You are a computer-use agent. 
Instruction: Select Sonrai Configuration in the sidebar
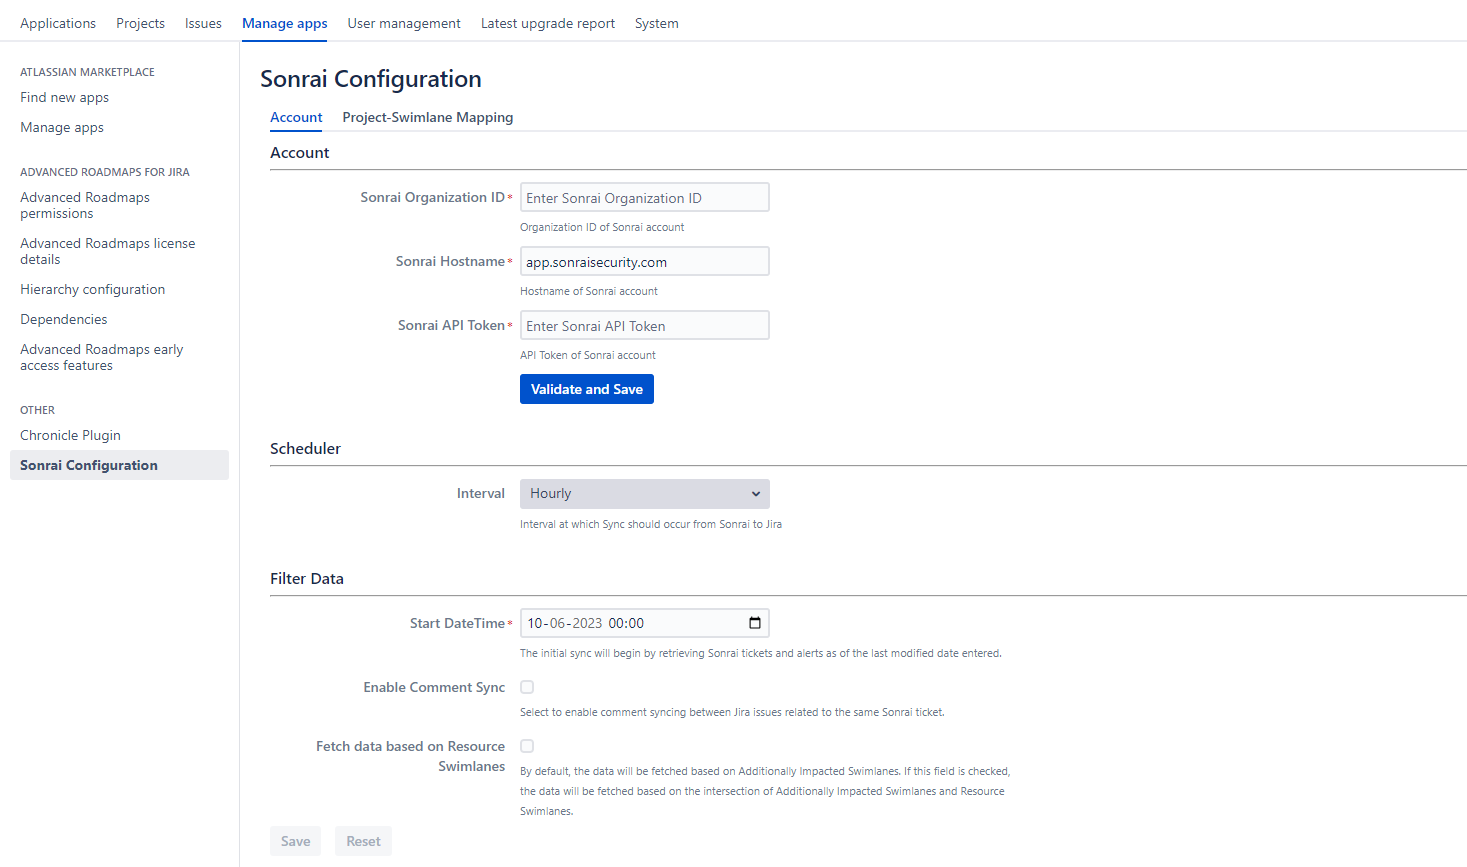(119, 465)
